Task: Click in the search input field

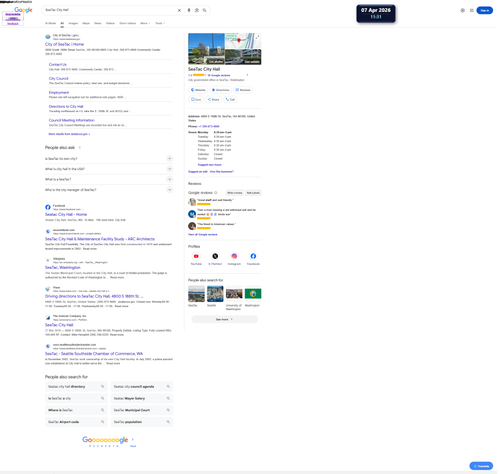Action: coord(110,10)
